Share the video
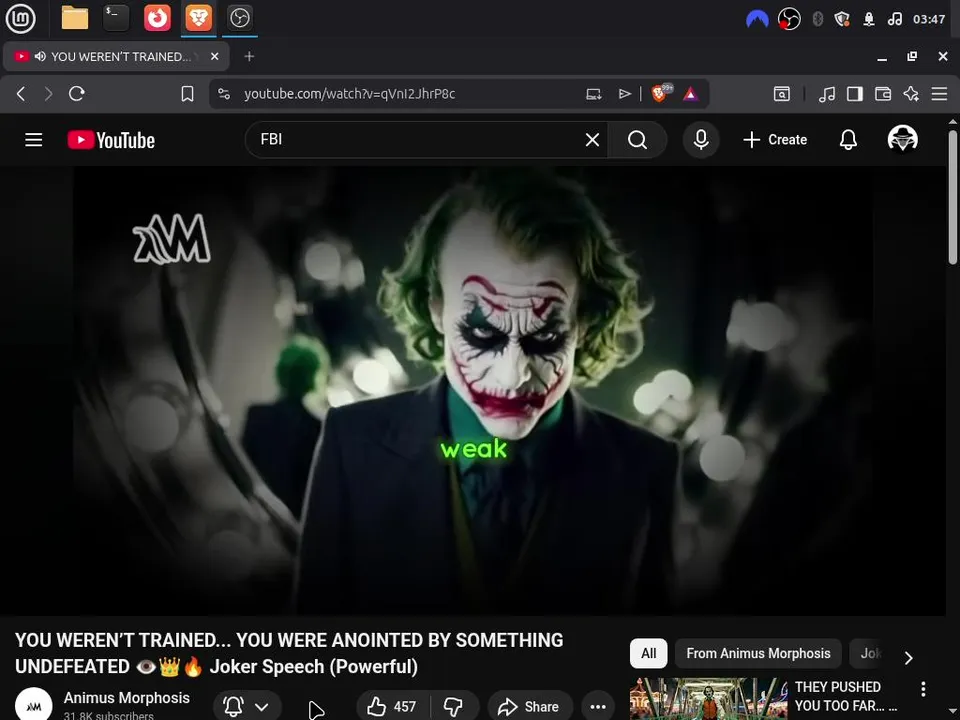The width and height of the screenshot is (960, 720). click(530, 707)
